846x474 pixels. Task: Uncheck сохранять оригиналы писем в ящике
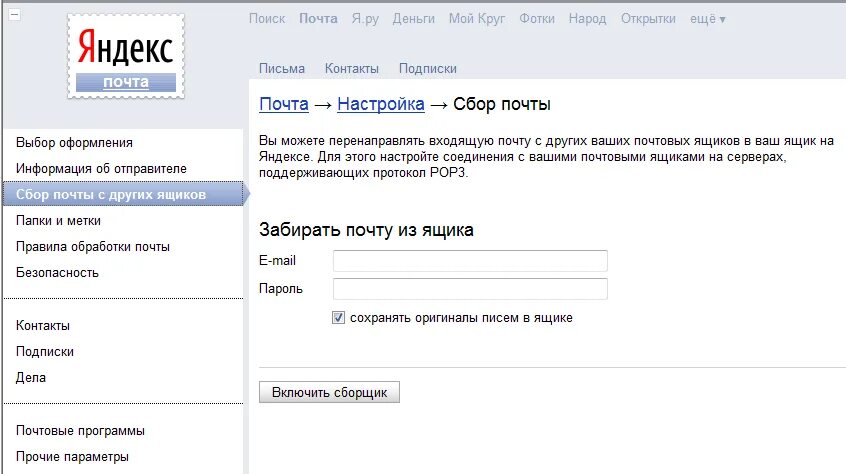coord(338,318)
